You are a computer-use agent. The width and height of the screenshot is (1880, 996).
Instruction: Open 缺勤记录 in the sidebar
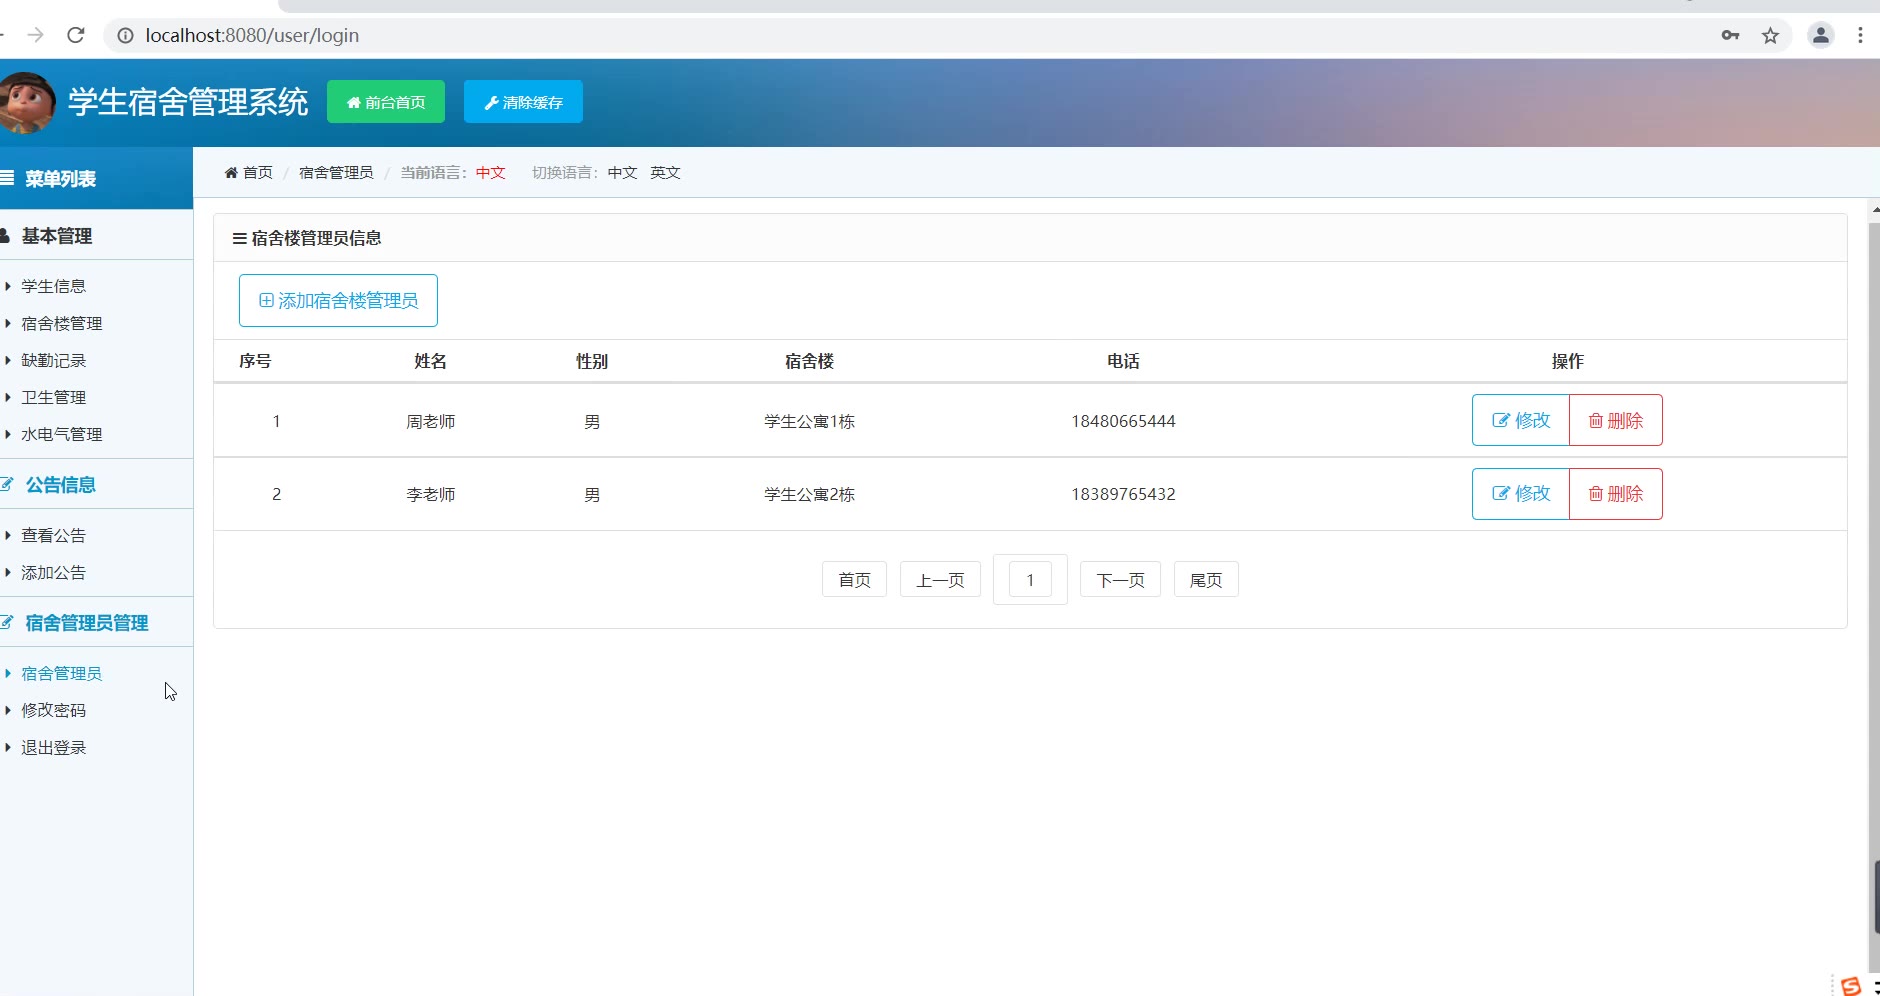[54, 360]
